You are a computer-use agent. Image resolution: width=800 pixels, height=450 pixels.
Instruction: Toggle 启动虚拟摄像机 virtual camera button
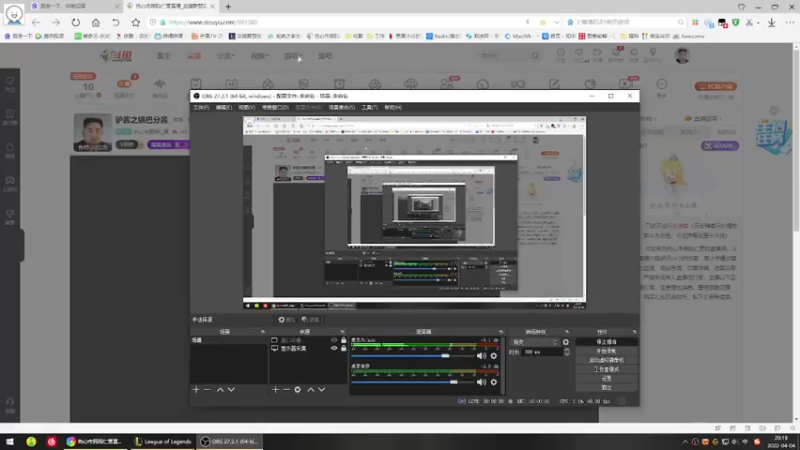[606, 360]
